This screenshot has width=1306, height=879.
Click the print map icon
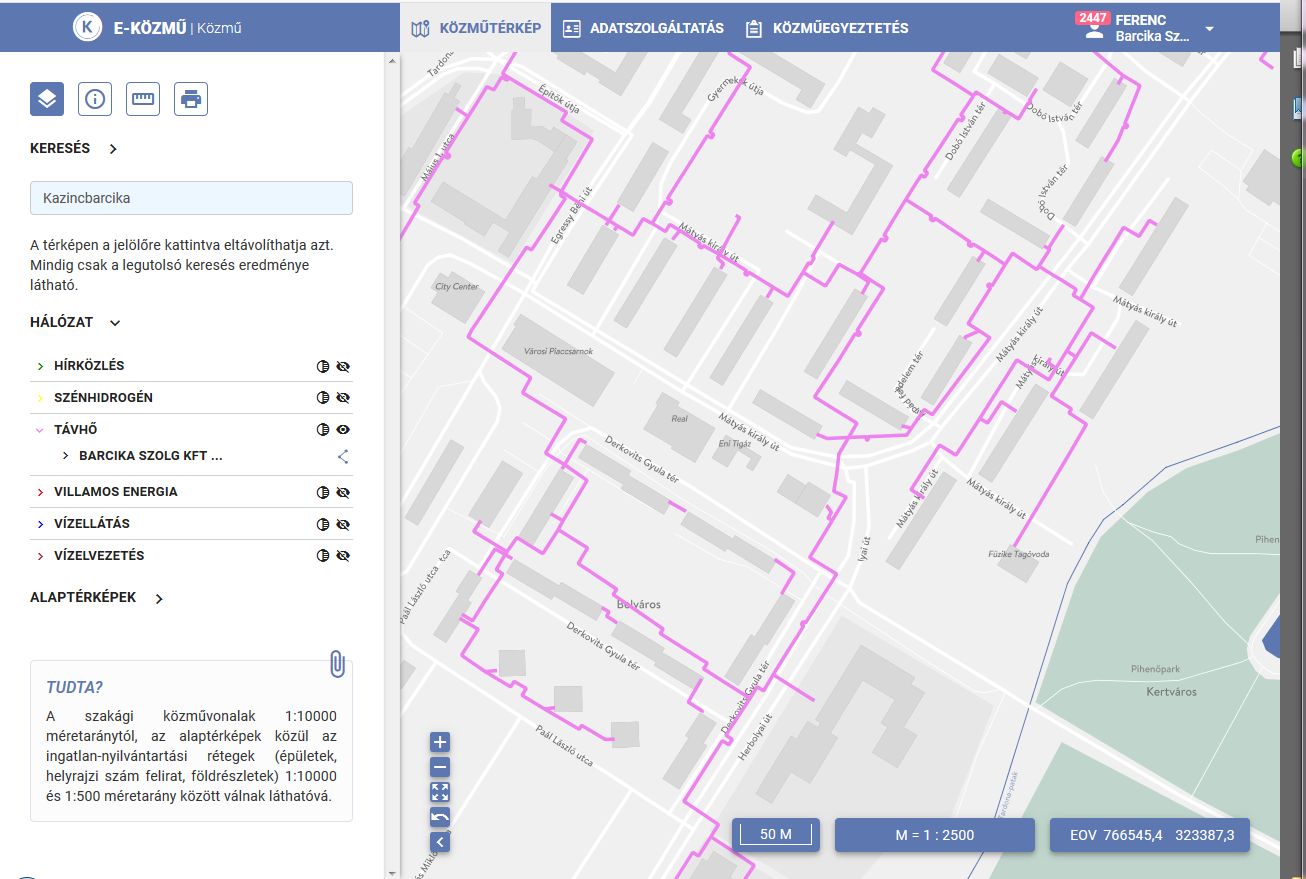click(191, 99)
